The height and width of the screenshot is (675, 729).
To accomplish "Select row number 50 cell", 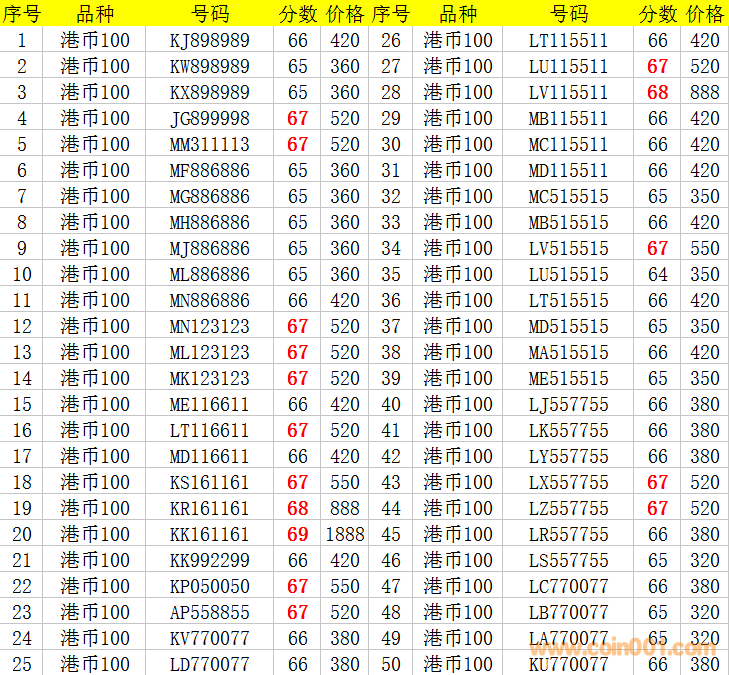I will point(391,664).
